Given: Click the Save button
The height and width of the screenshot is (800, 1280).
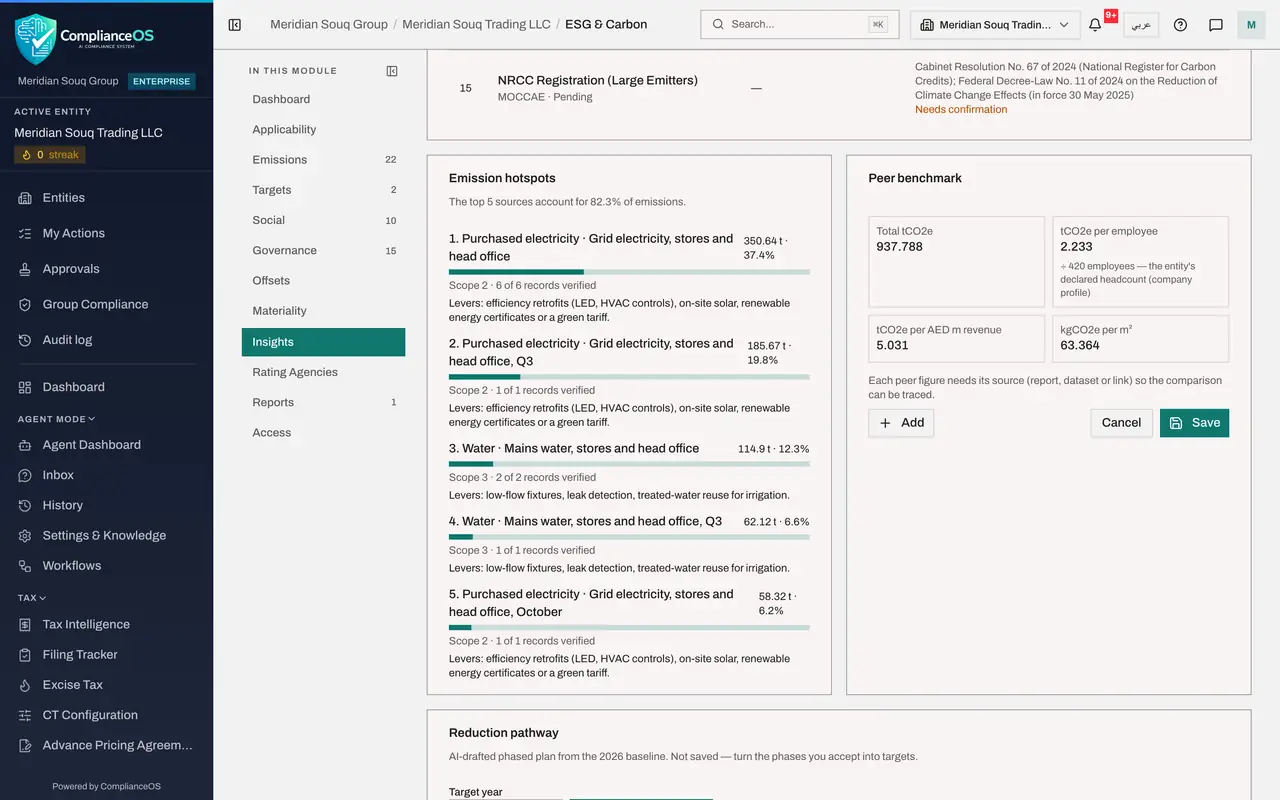Looking at the screenshot, I should tap(1194, 423).
